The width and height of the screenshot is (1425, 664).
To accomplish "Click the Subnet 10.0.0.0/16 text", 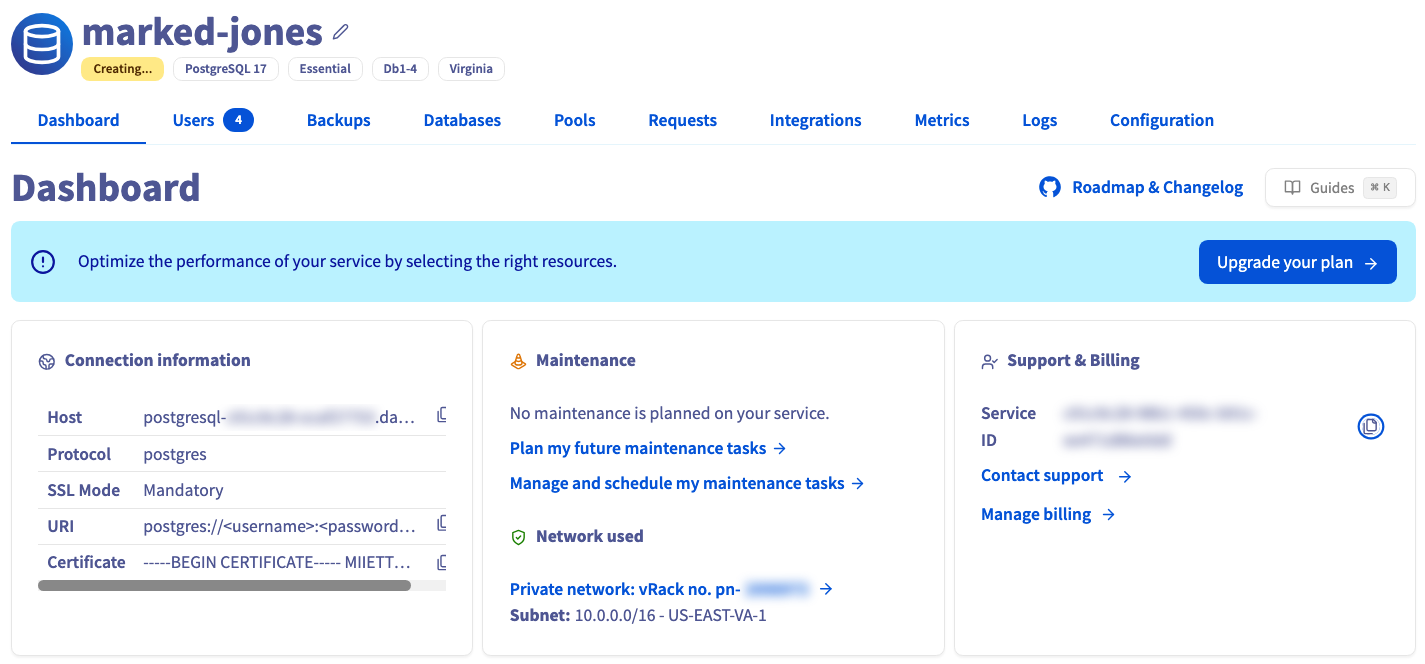I will pos(638,615).
